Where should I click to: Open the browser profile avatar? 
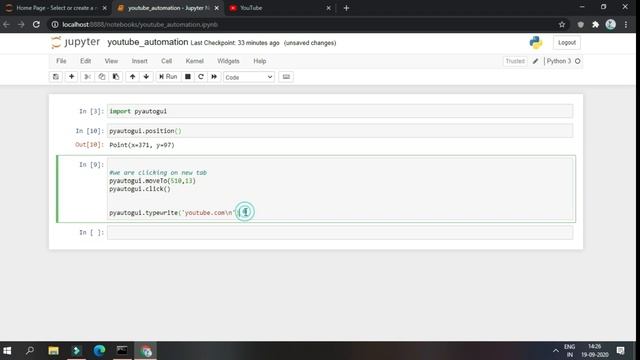(x=611, y=24)
